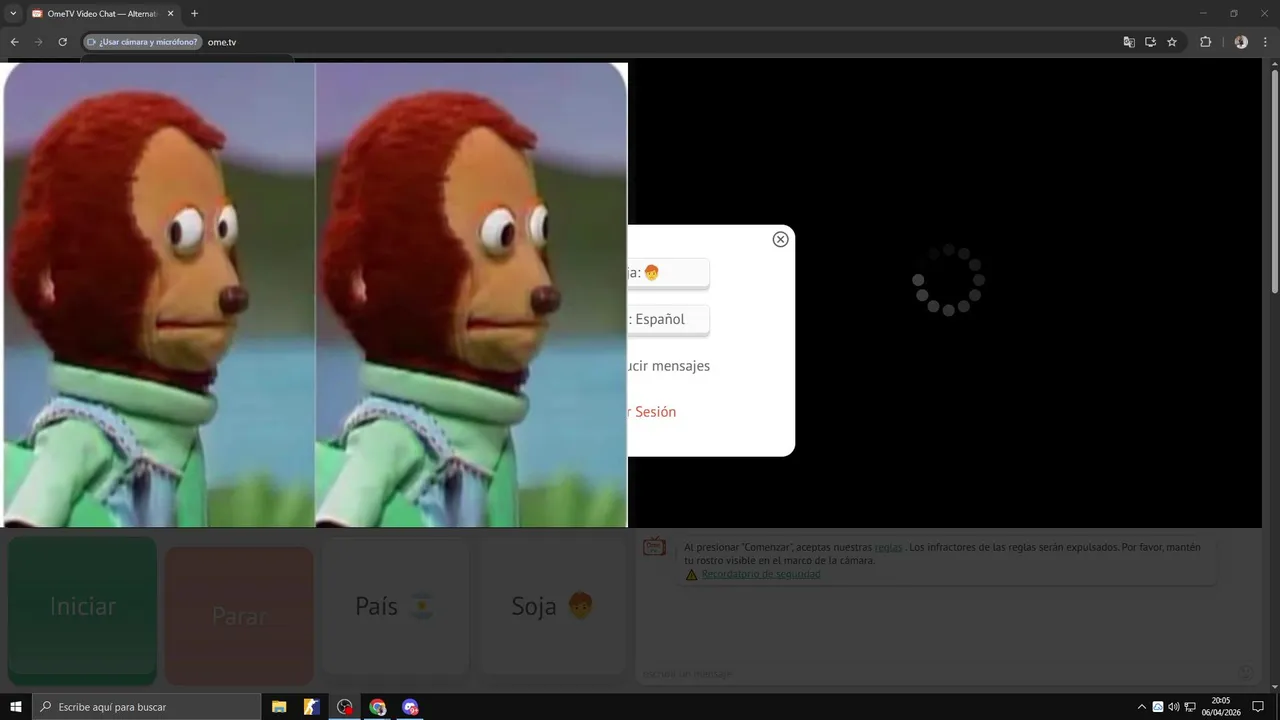The height and width of the screenshot is (720, 1280).
Task: Open the Windows notification center
Action: coord(1259,707)
